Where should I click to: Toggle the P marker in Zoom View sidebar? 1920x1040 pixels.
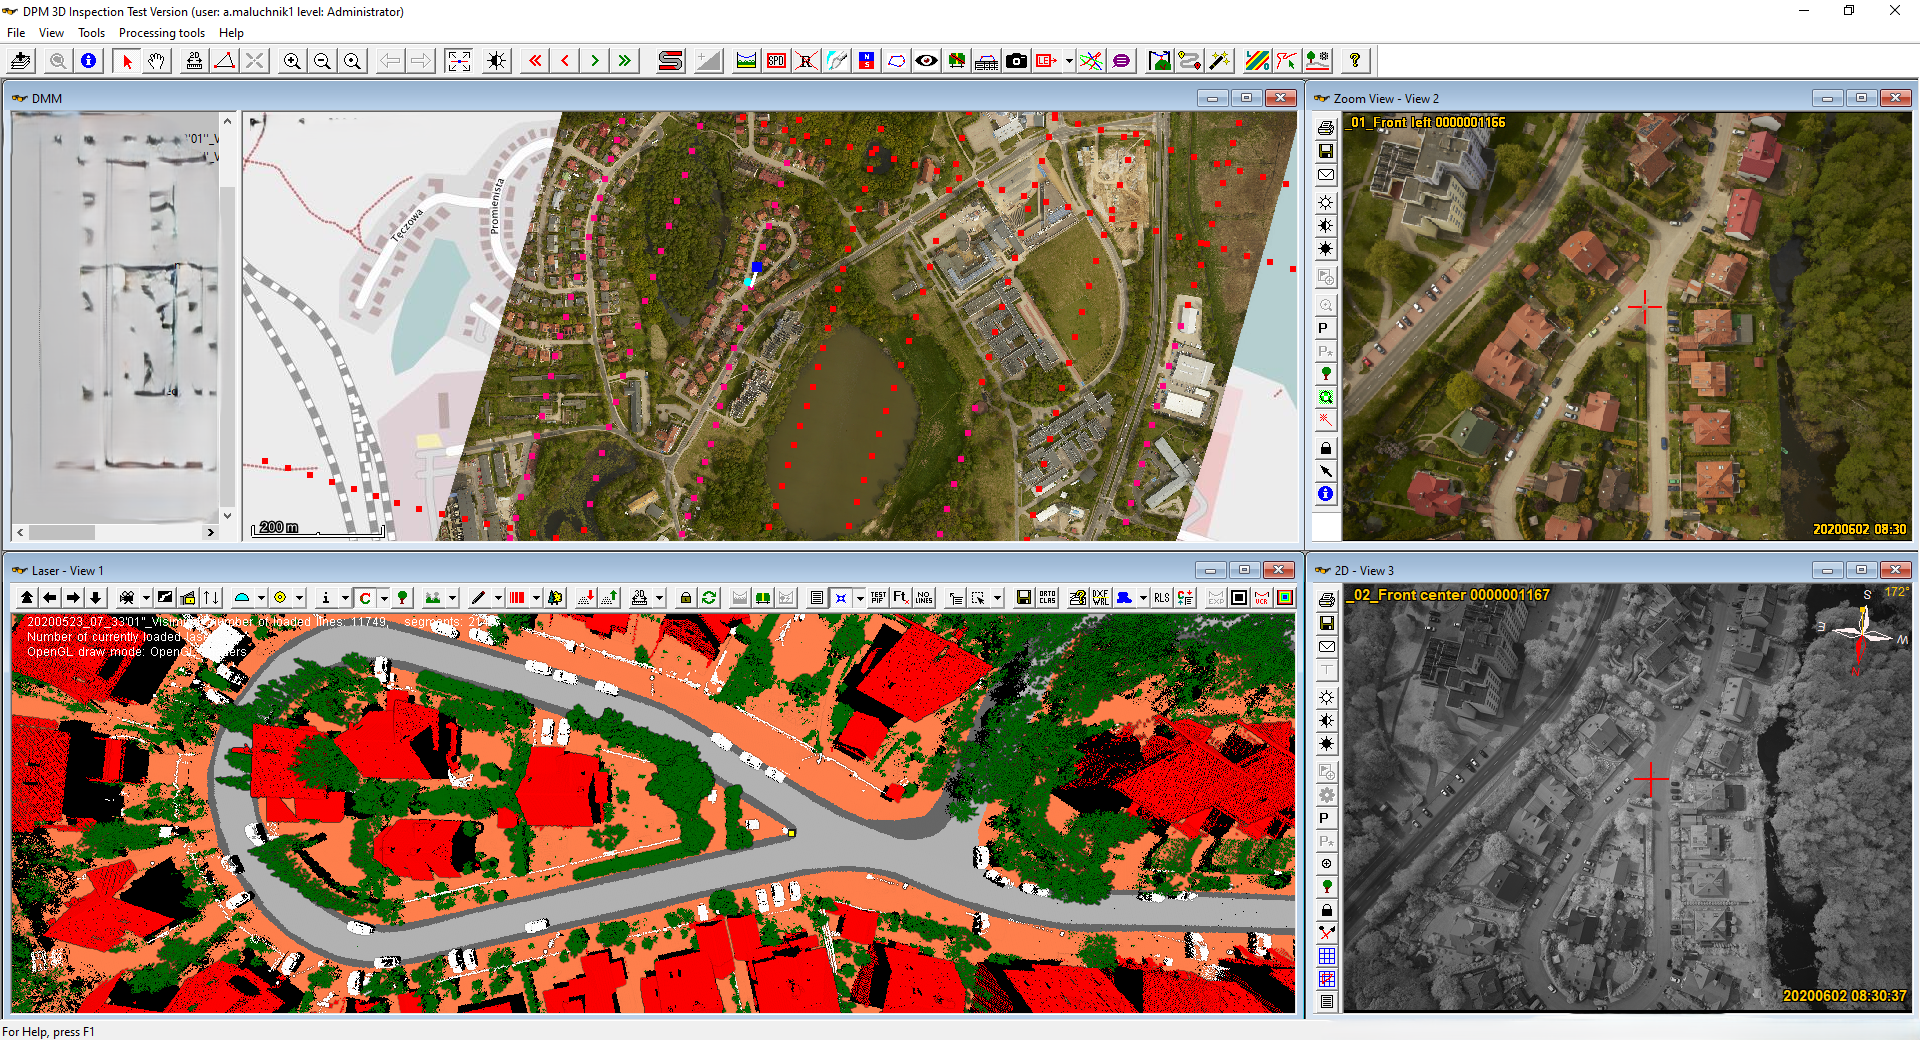point(1323,328)
